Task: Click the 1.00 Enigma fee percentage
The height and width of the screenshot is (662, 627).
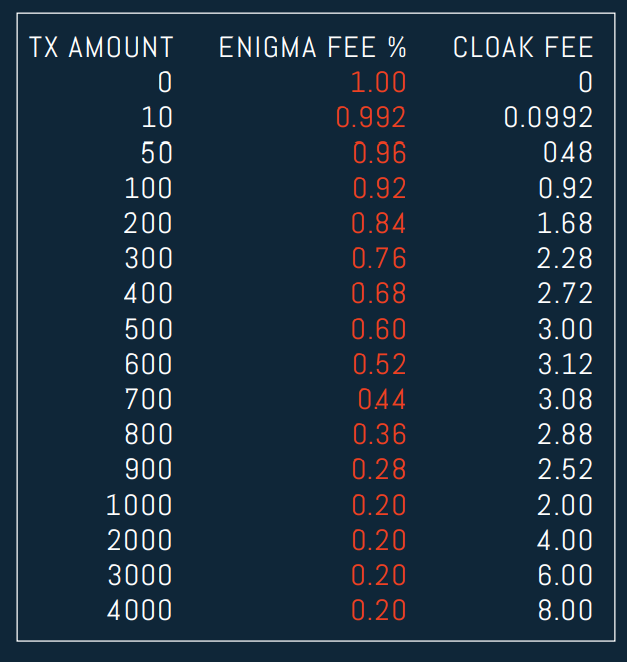Action: [x=379, y=82]
